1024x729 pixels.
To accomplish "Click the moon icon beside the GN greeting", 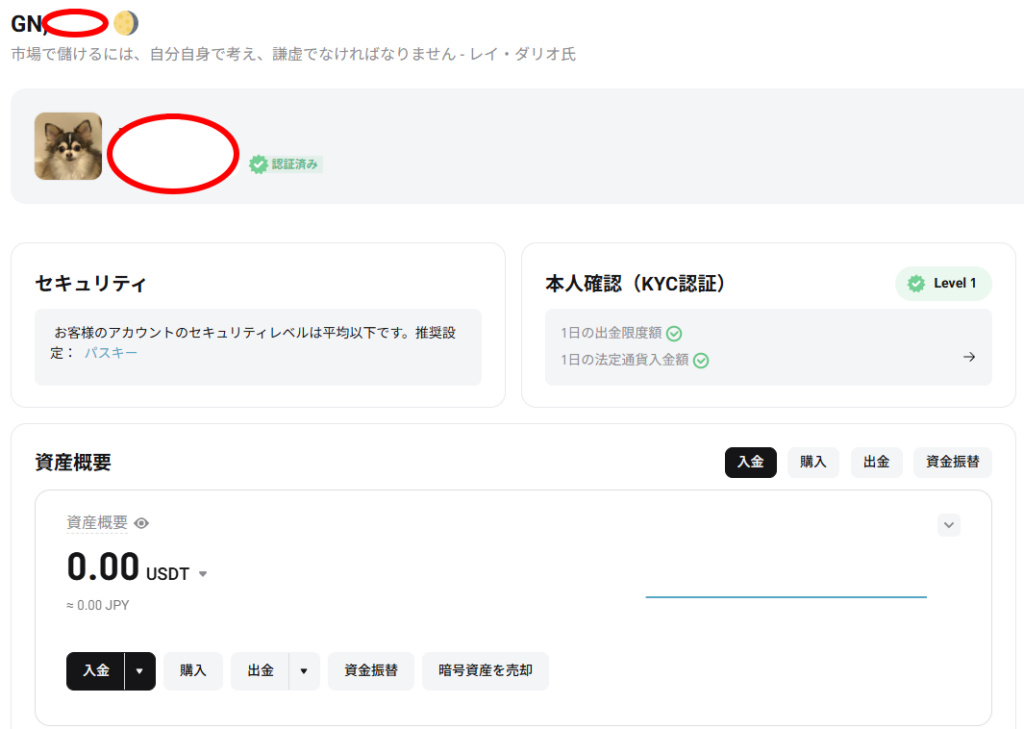I will pos(126,23).
